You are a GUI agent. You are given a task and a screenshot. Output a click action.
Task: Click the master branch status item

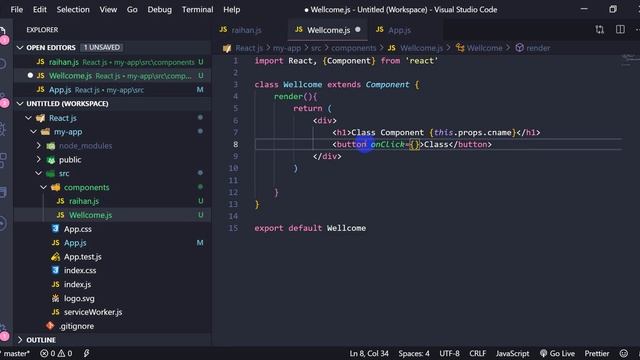click(16, 353)
